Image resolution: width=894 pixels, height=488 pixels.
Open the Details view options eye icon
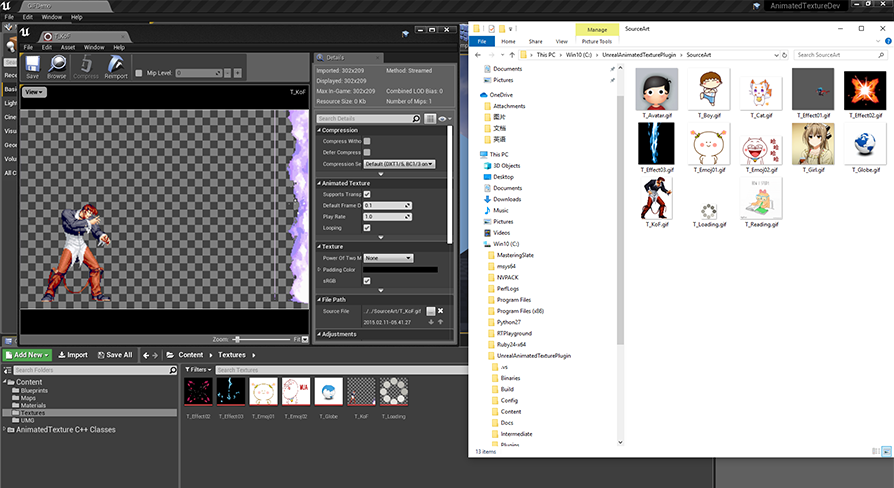point(444,119)
